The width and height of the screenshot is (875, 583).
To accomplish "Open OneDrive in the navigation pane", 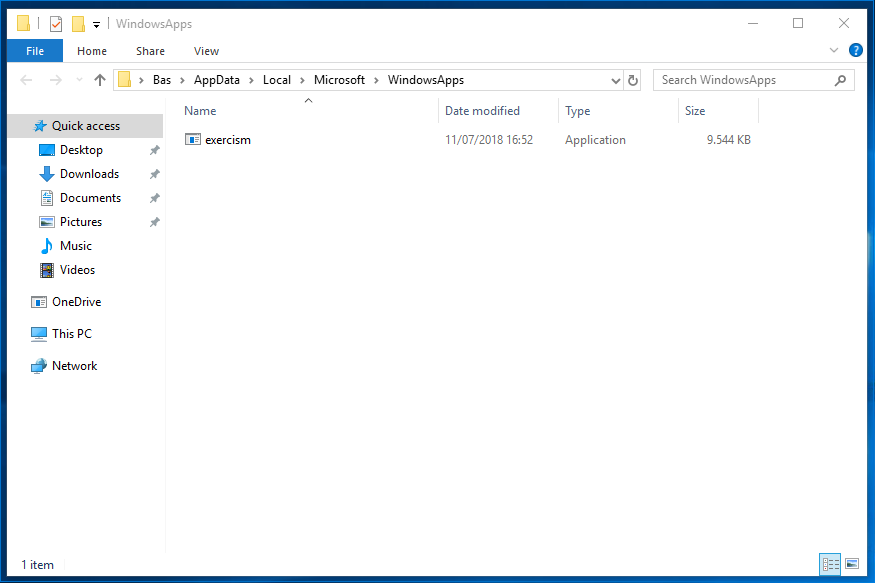I will pos(76,302).
